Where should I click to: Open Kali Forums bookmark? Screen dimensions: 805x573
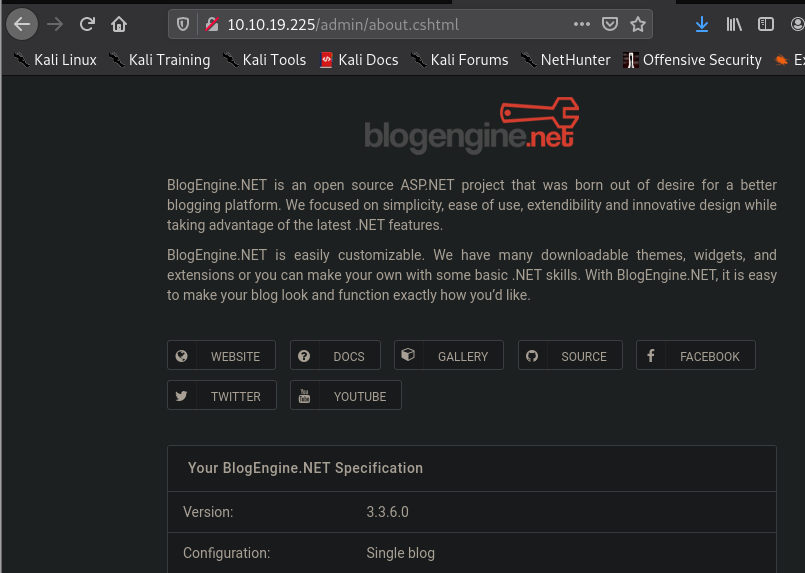pyautogui.click(x=459, y=60)
